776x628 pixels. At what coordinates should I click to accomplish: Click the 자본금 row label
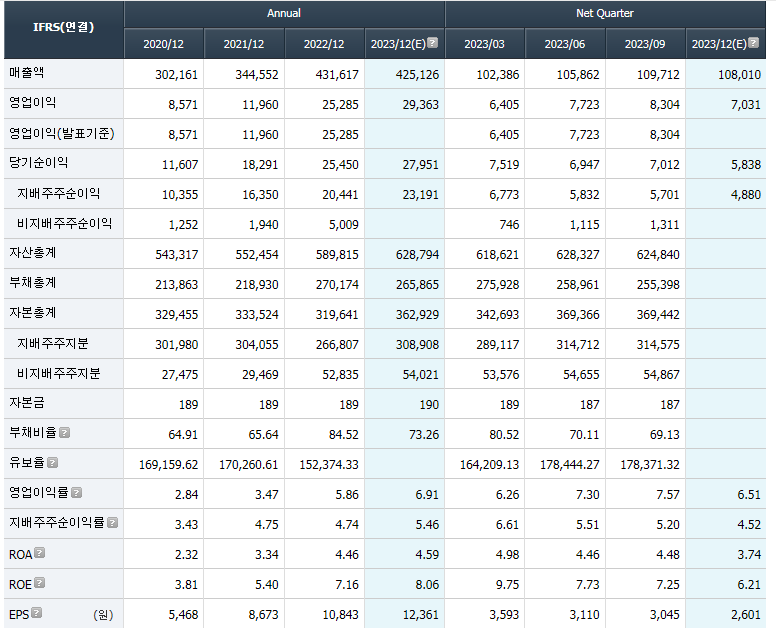click(27, 402)
